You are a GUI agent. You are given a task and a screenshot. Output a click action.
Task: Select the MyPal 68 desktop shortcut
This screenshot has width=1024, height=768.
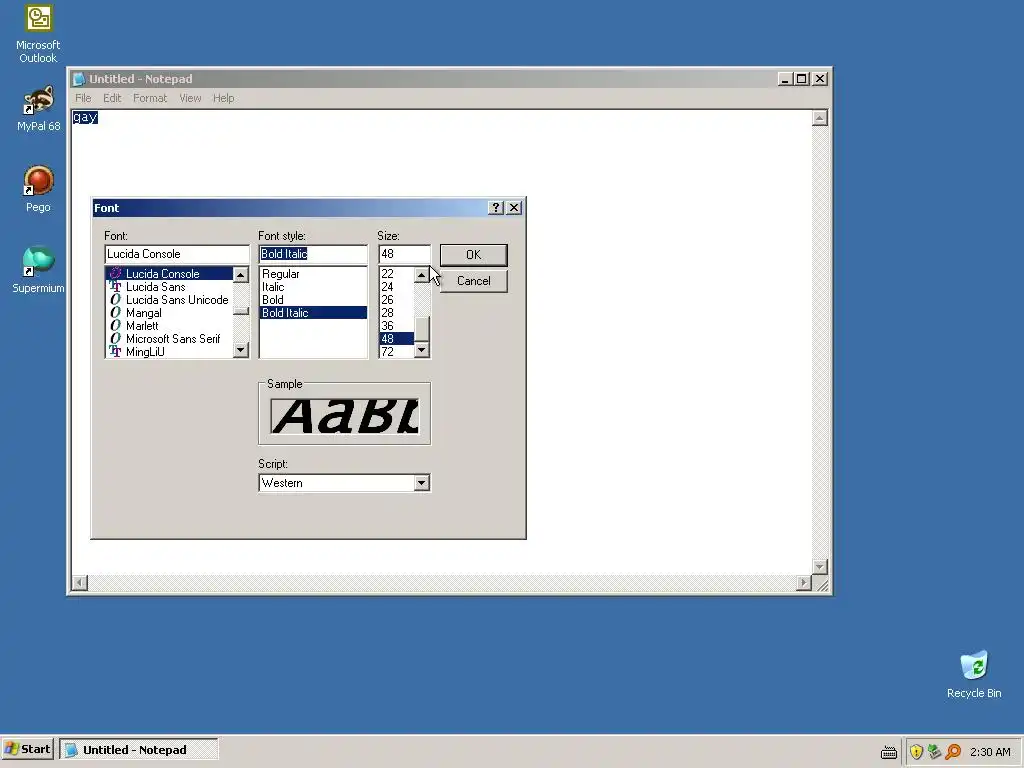[x=39, y=108]
